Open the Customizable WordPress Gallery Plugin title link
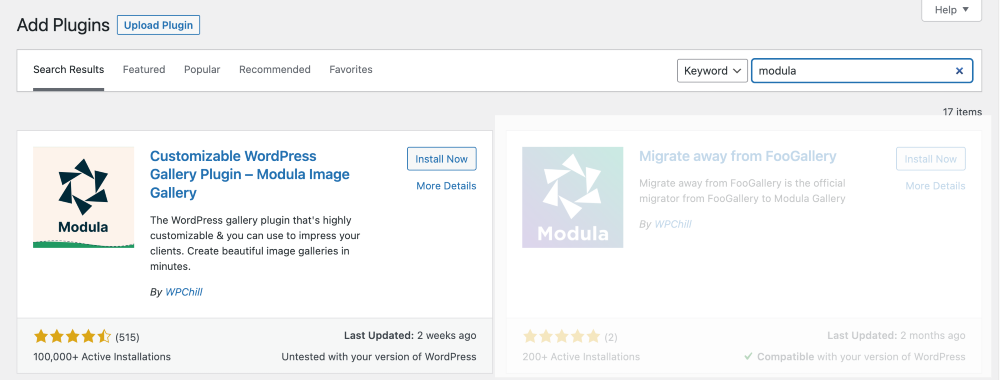The height and width of the screenshot is (380, 1000). [x=250, y=175]
